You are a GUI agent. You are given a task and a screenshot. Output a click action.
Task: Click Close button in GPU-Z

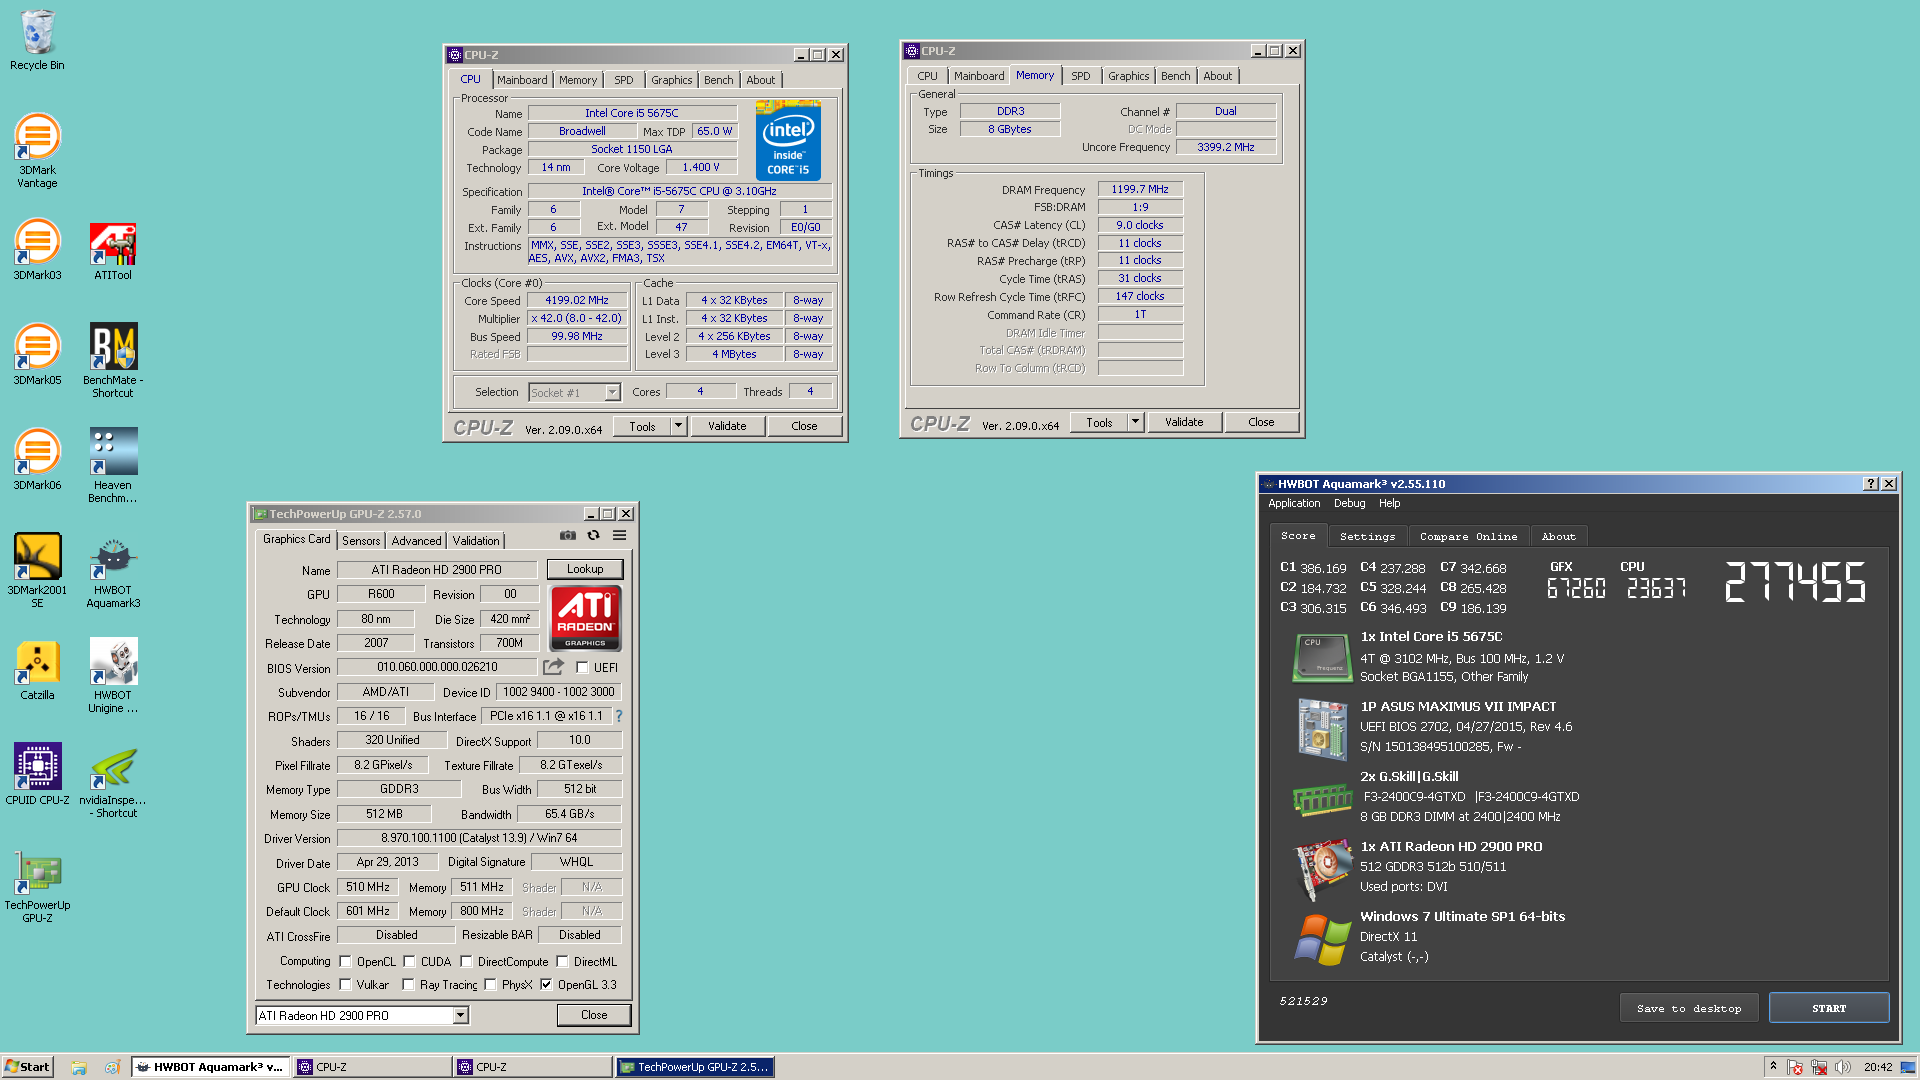(x=594, y=1015)
